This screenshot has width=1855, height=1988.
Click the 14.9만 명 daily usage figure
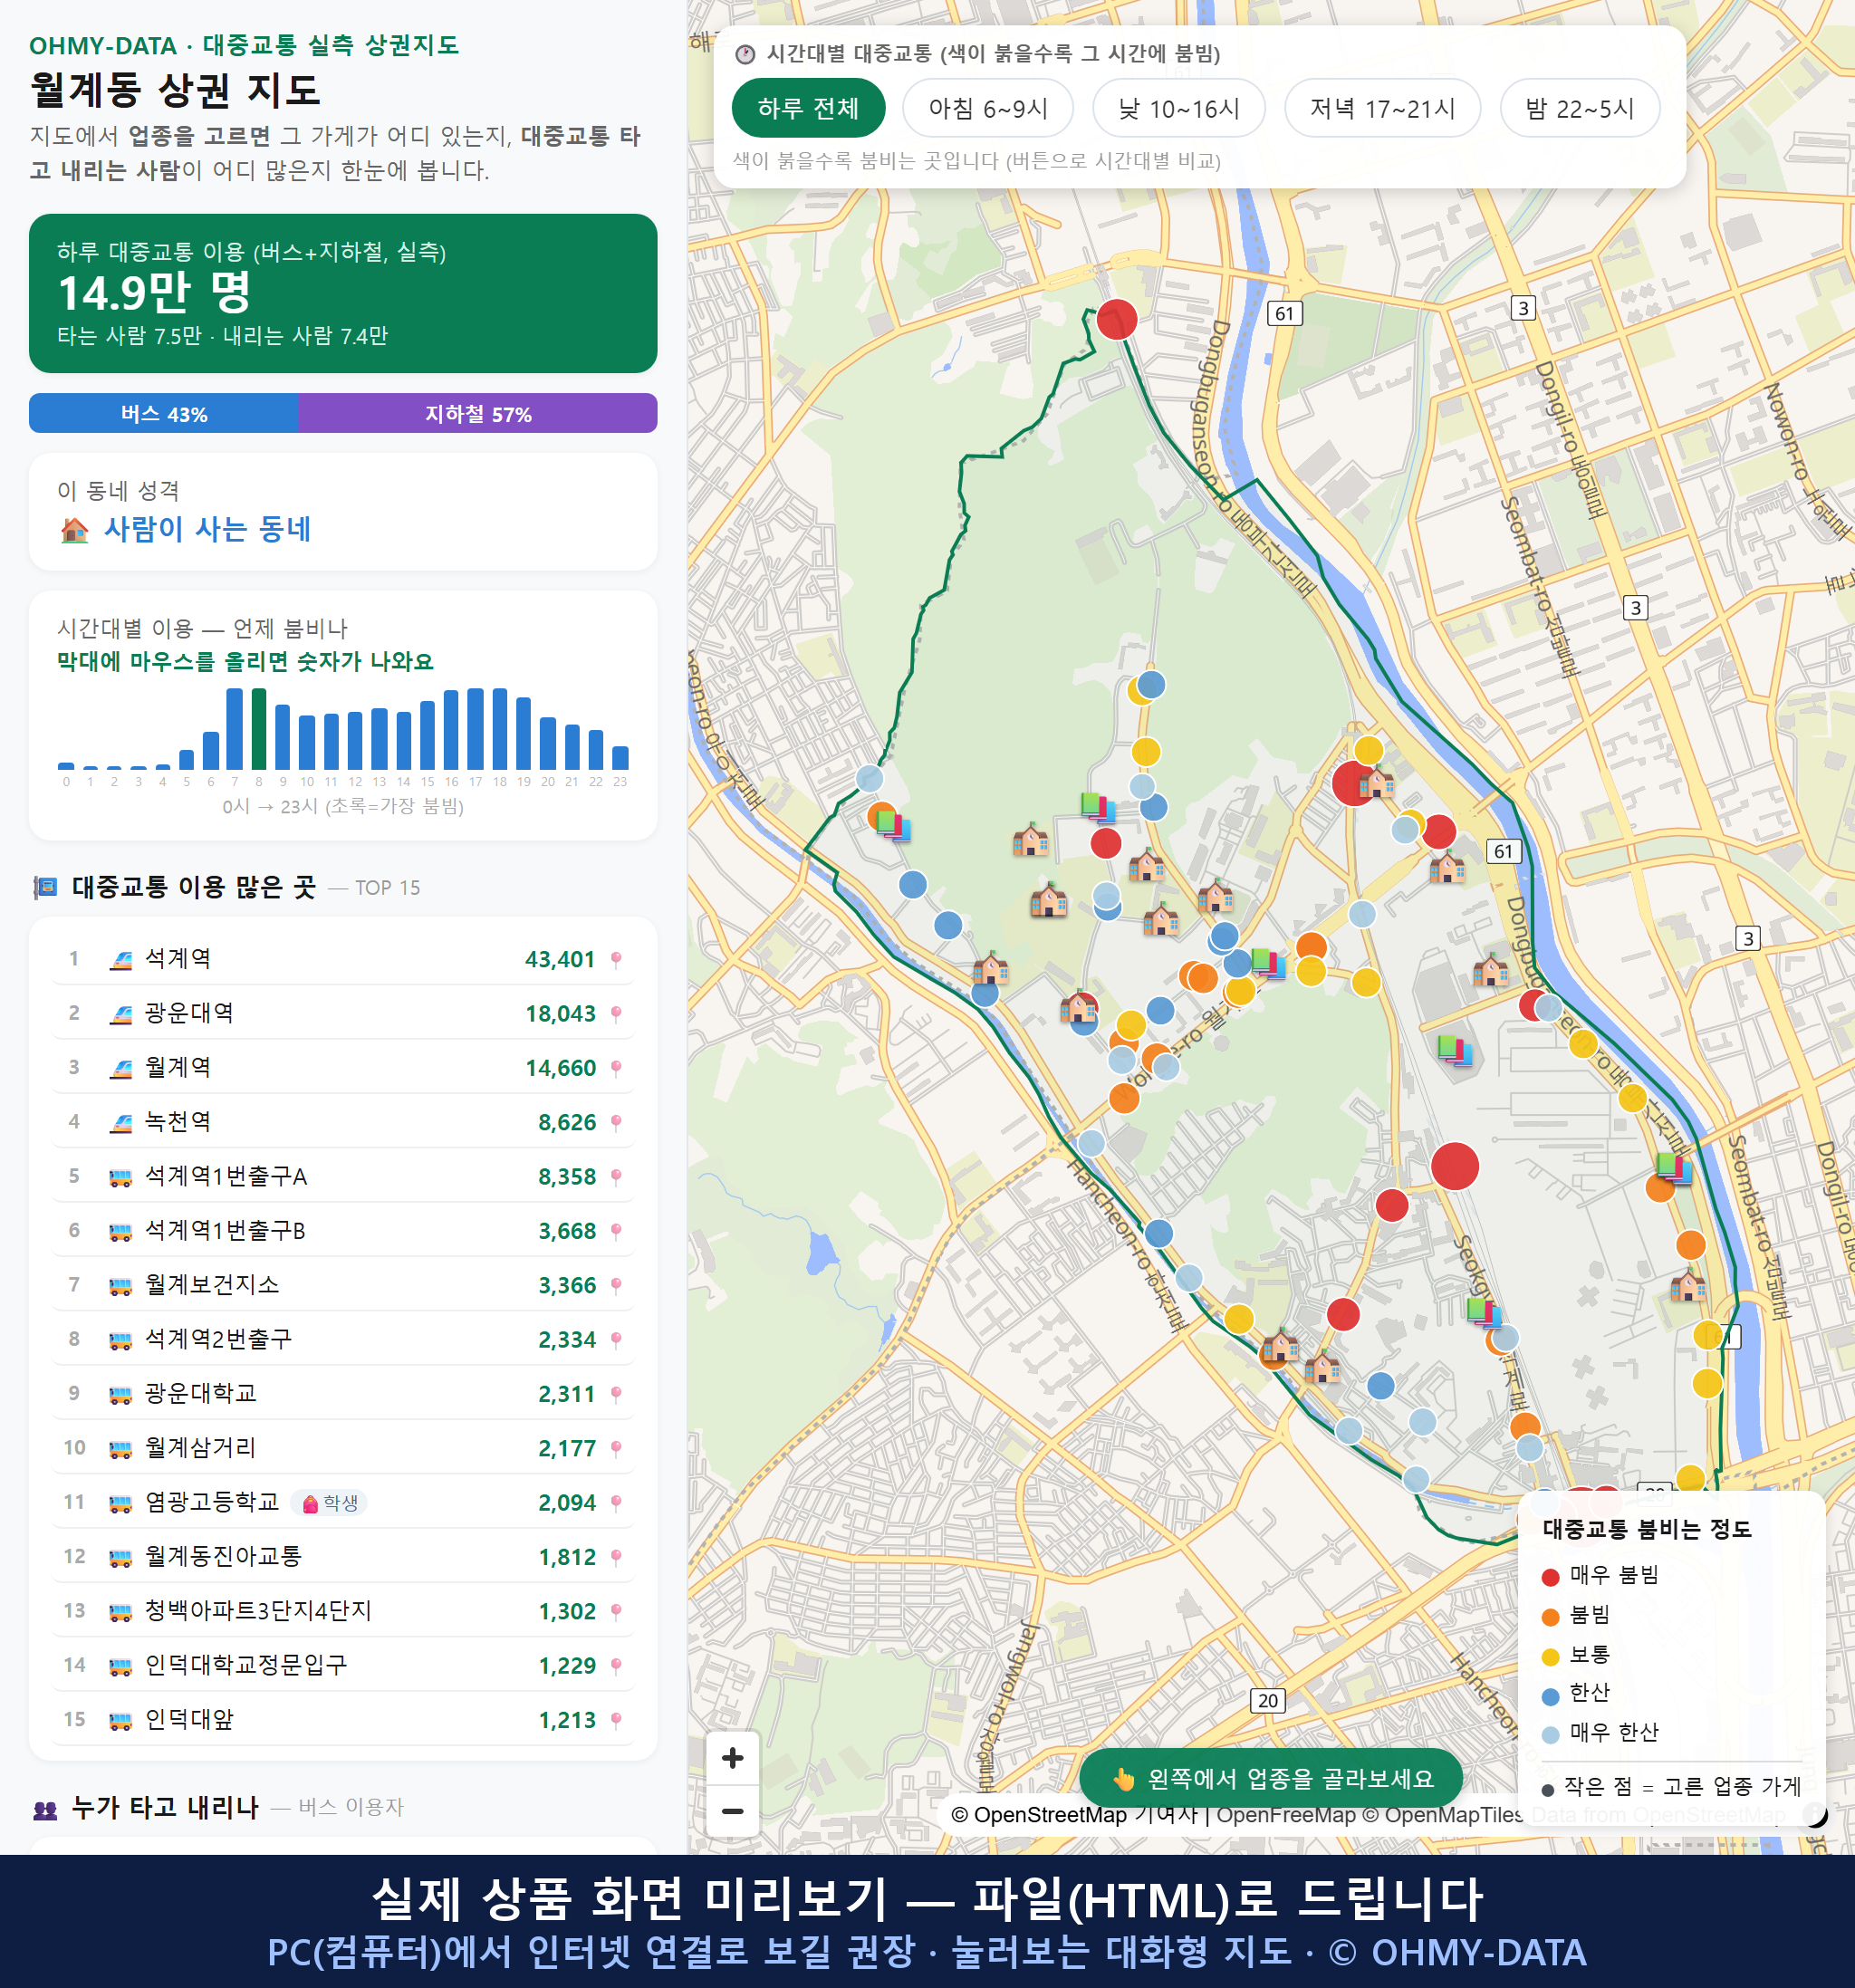coord(154,293)
